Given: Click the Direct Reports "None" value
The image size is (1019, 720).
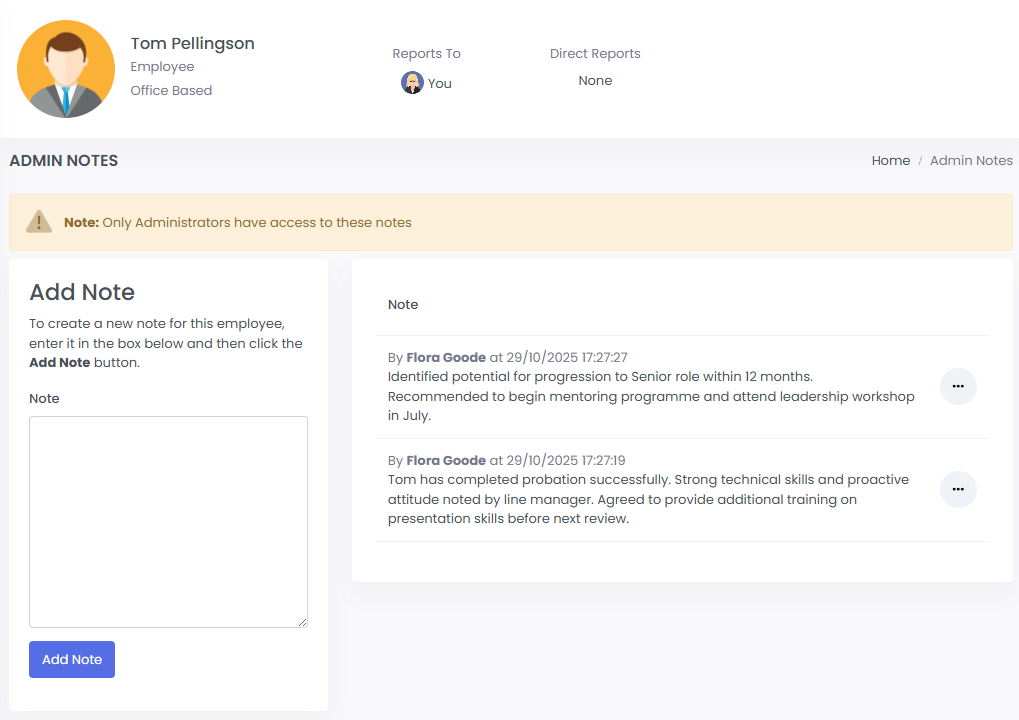Looking at the screenshot, I should coord(595,81).
